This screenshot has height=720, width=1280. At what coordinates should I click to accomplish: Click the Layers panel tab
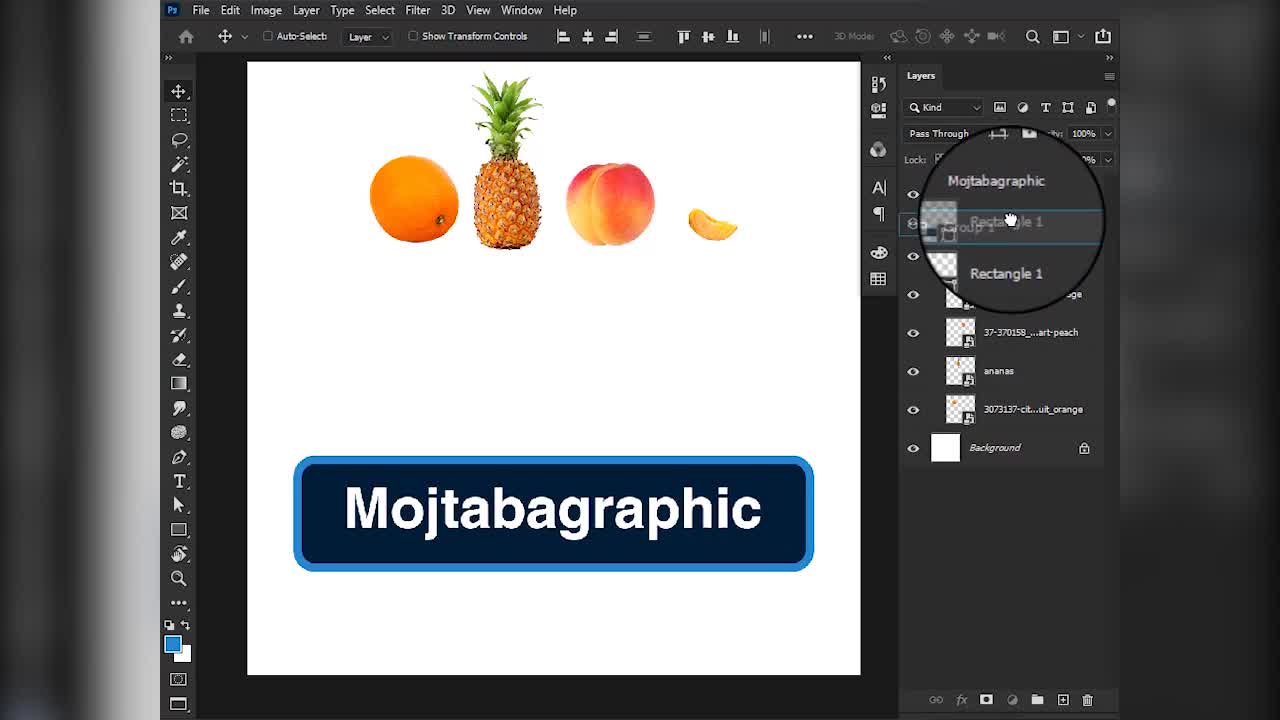click(x=920, y=76)
